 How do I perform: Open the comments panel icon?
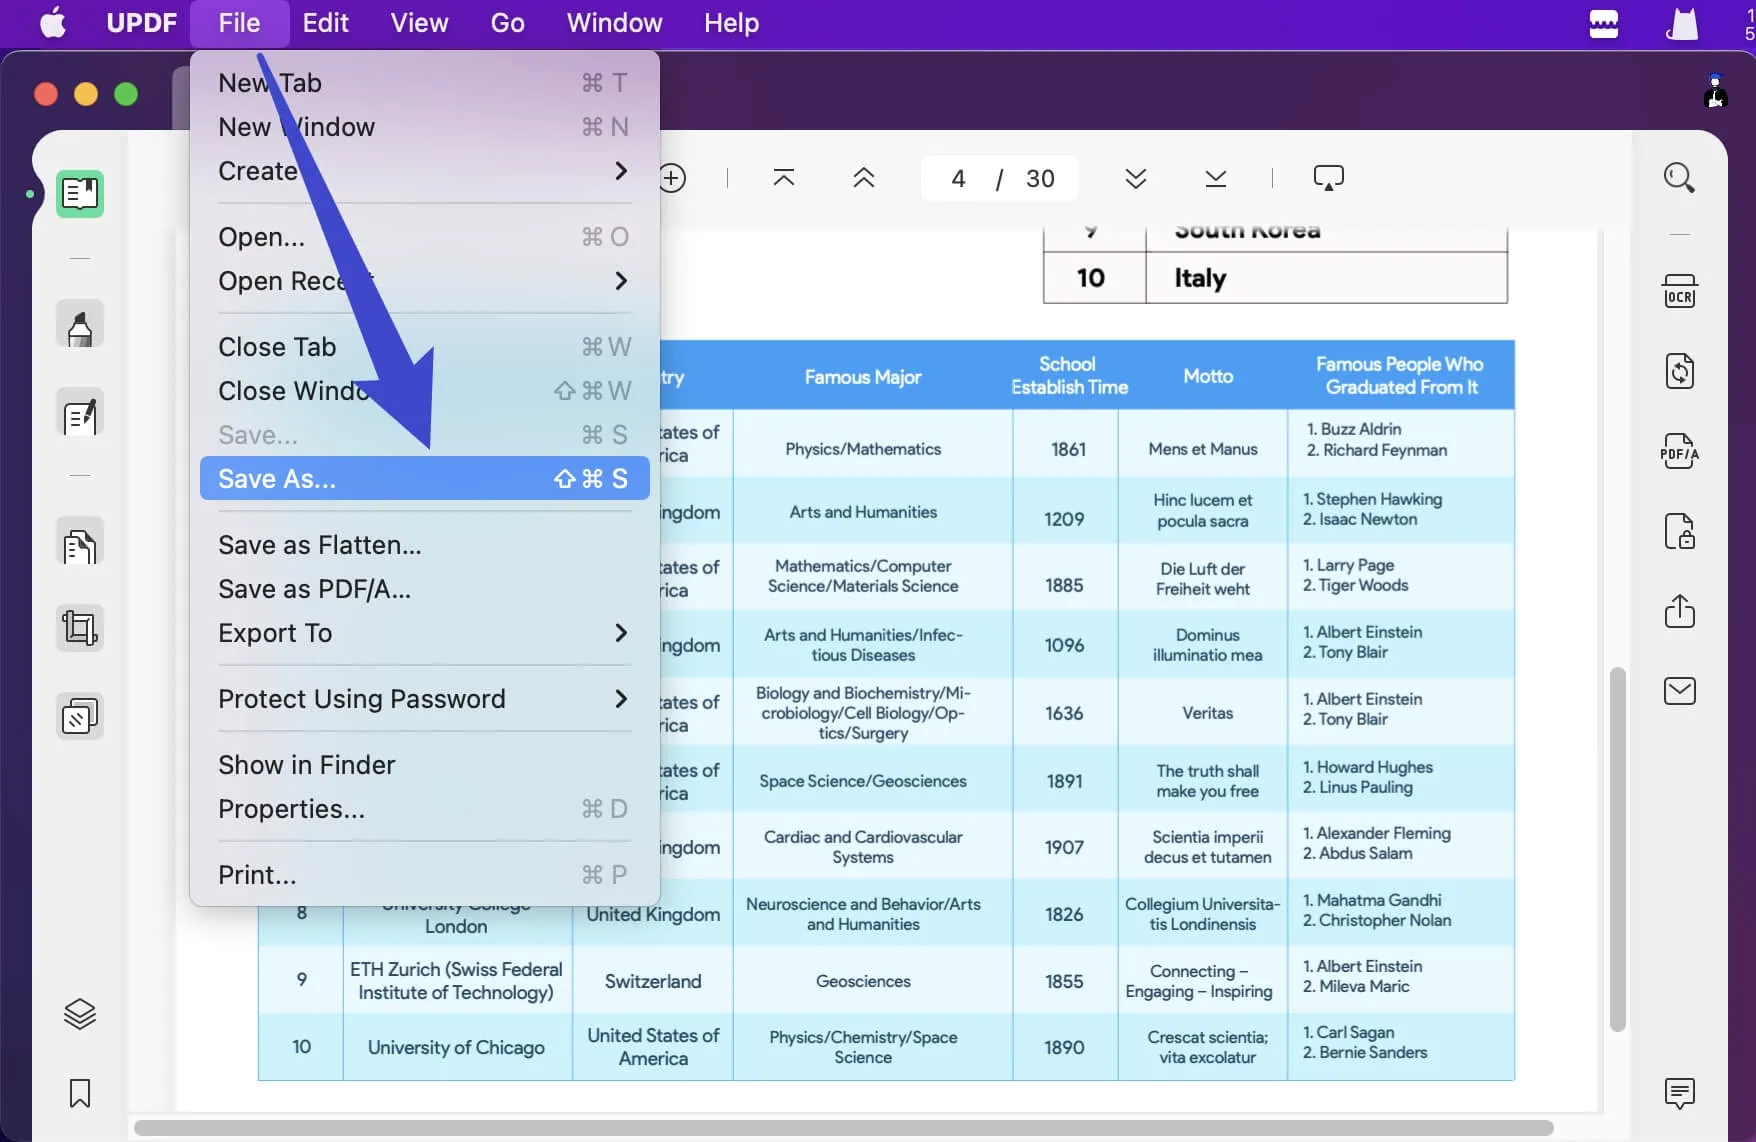[x=1679, y=1093]
